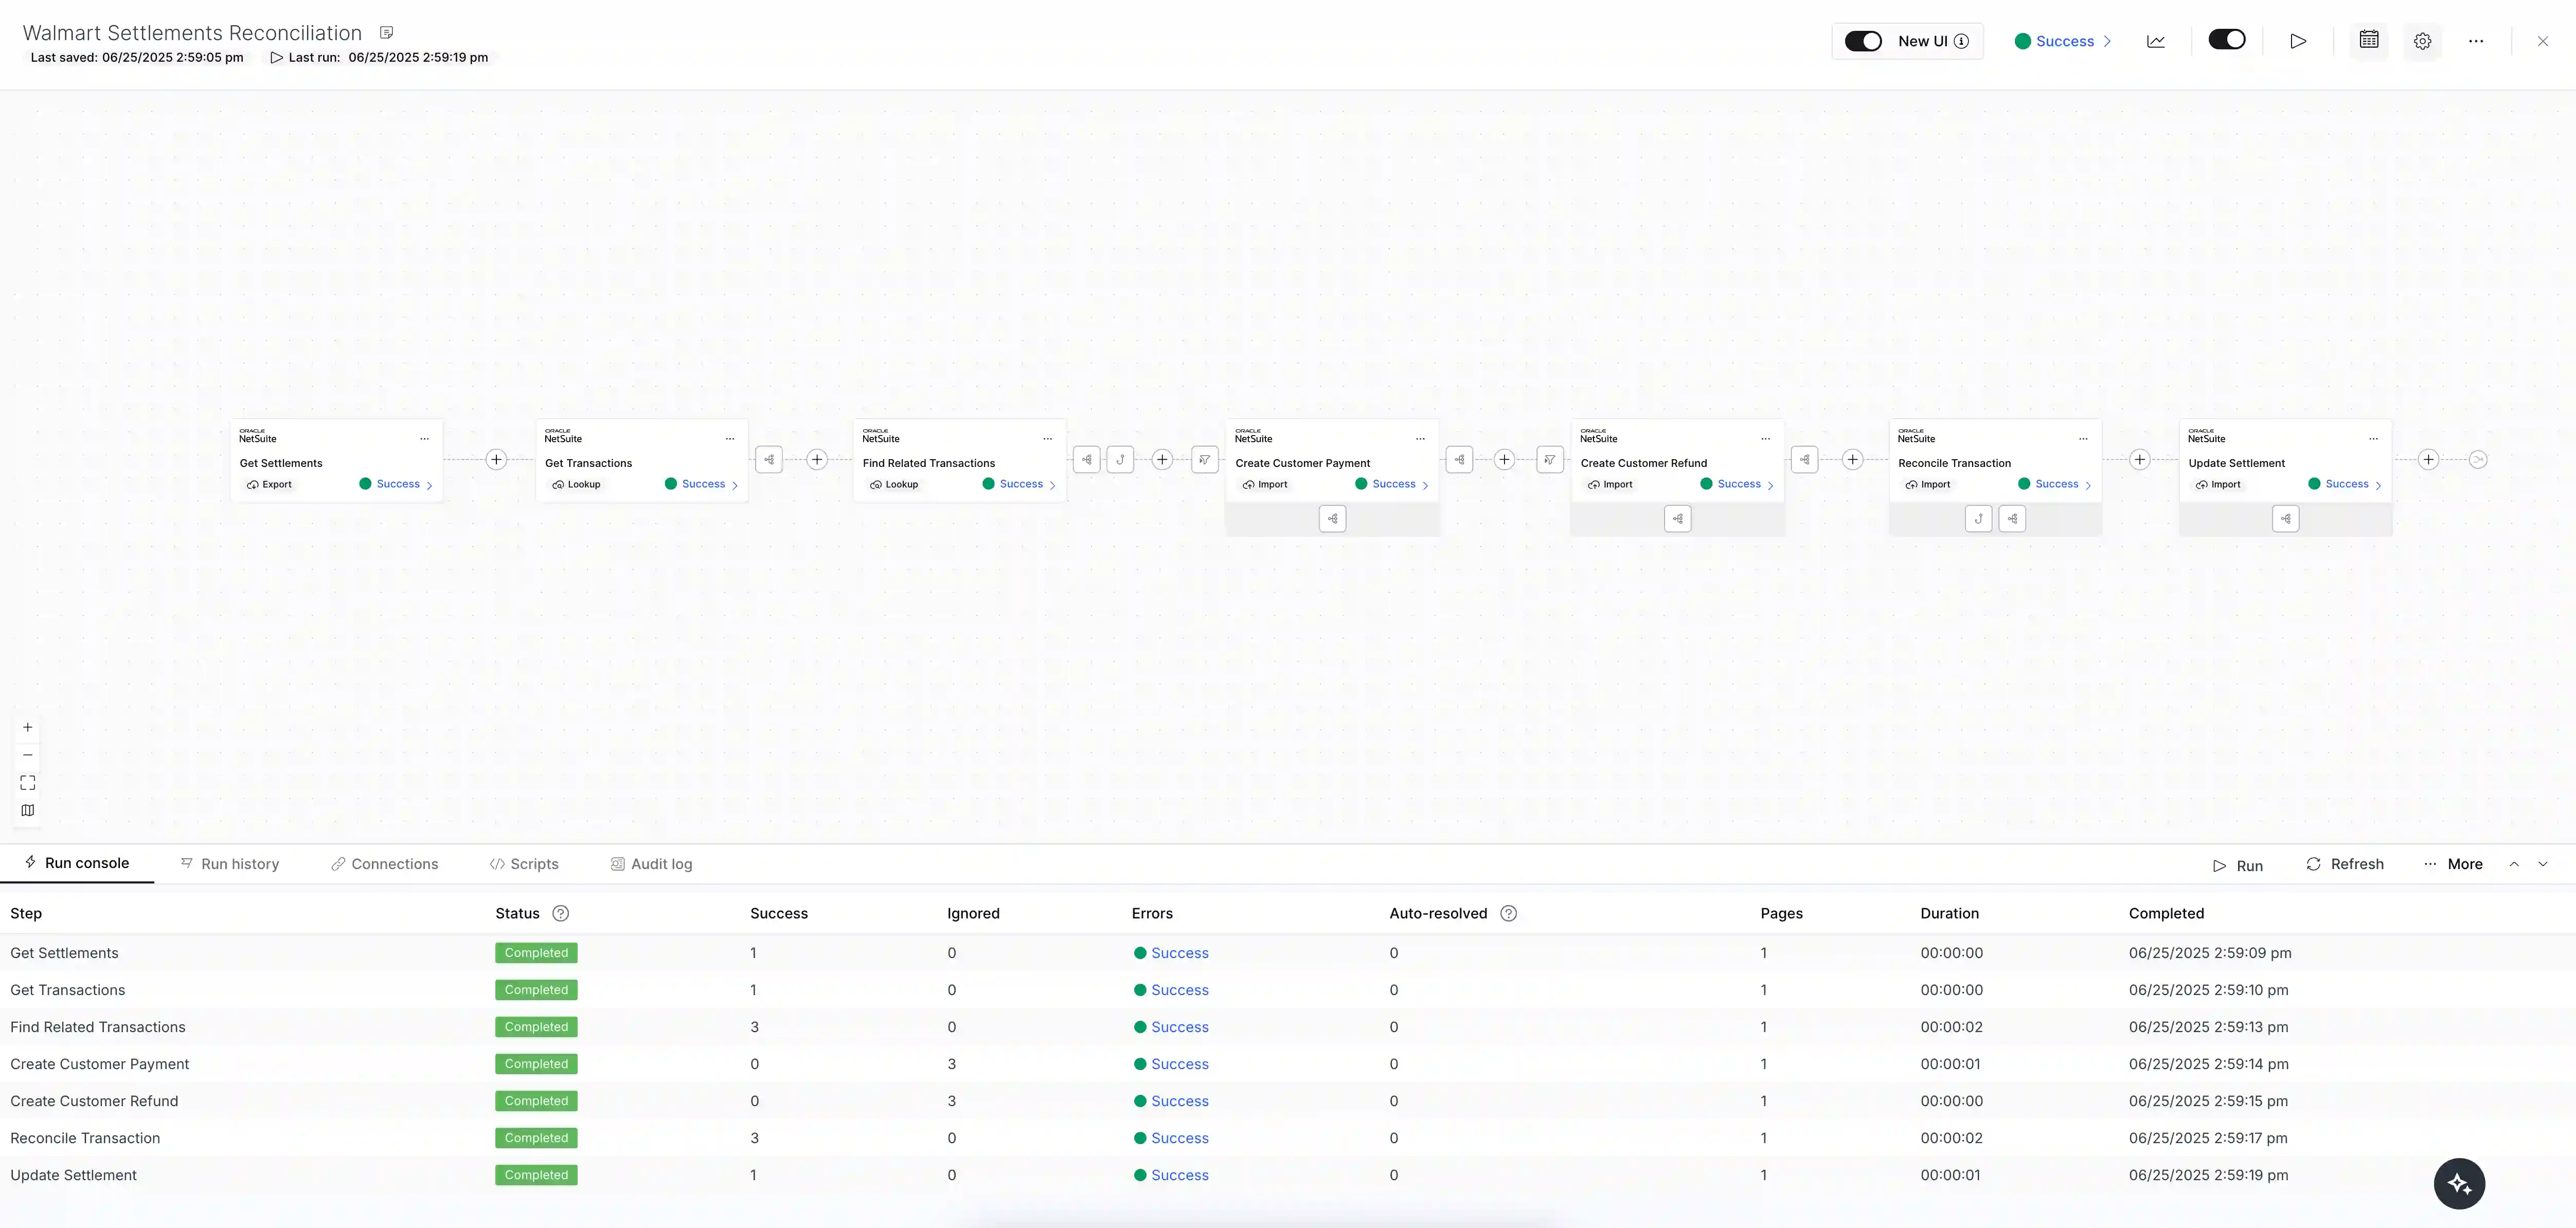Screen dimensions: 2576x1228
Task: Add step after Get Settlements
Action: [x=496, y=460]
